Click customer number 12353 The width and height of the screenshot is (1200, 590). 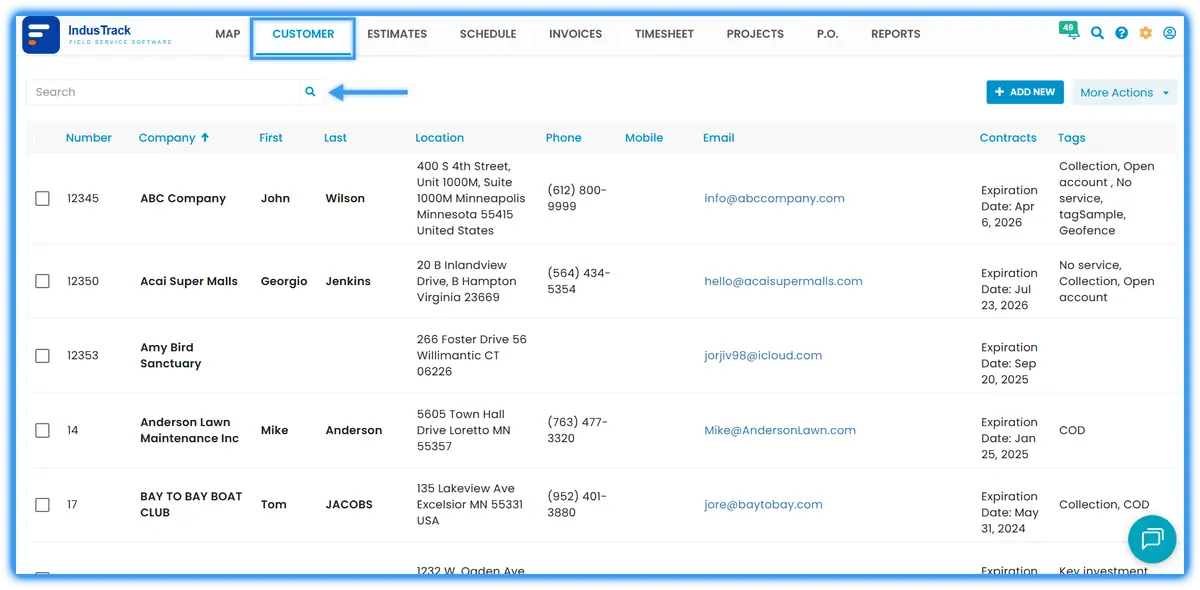pyautogui.click(x=83, y=356)
